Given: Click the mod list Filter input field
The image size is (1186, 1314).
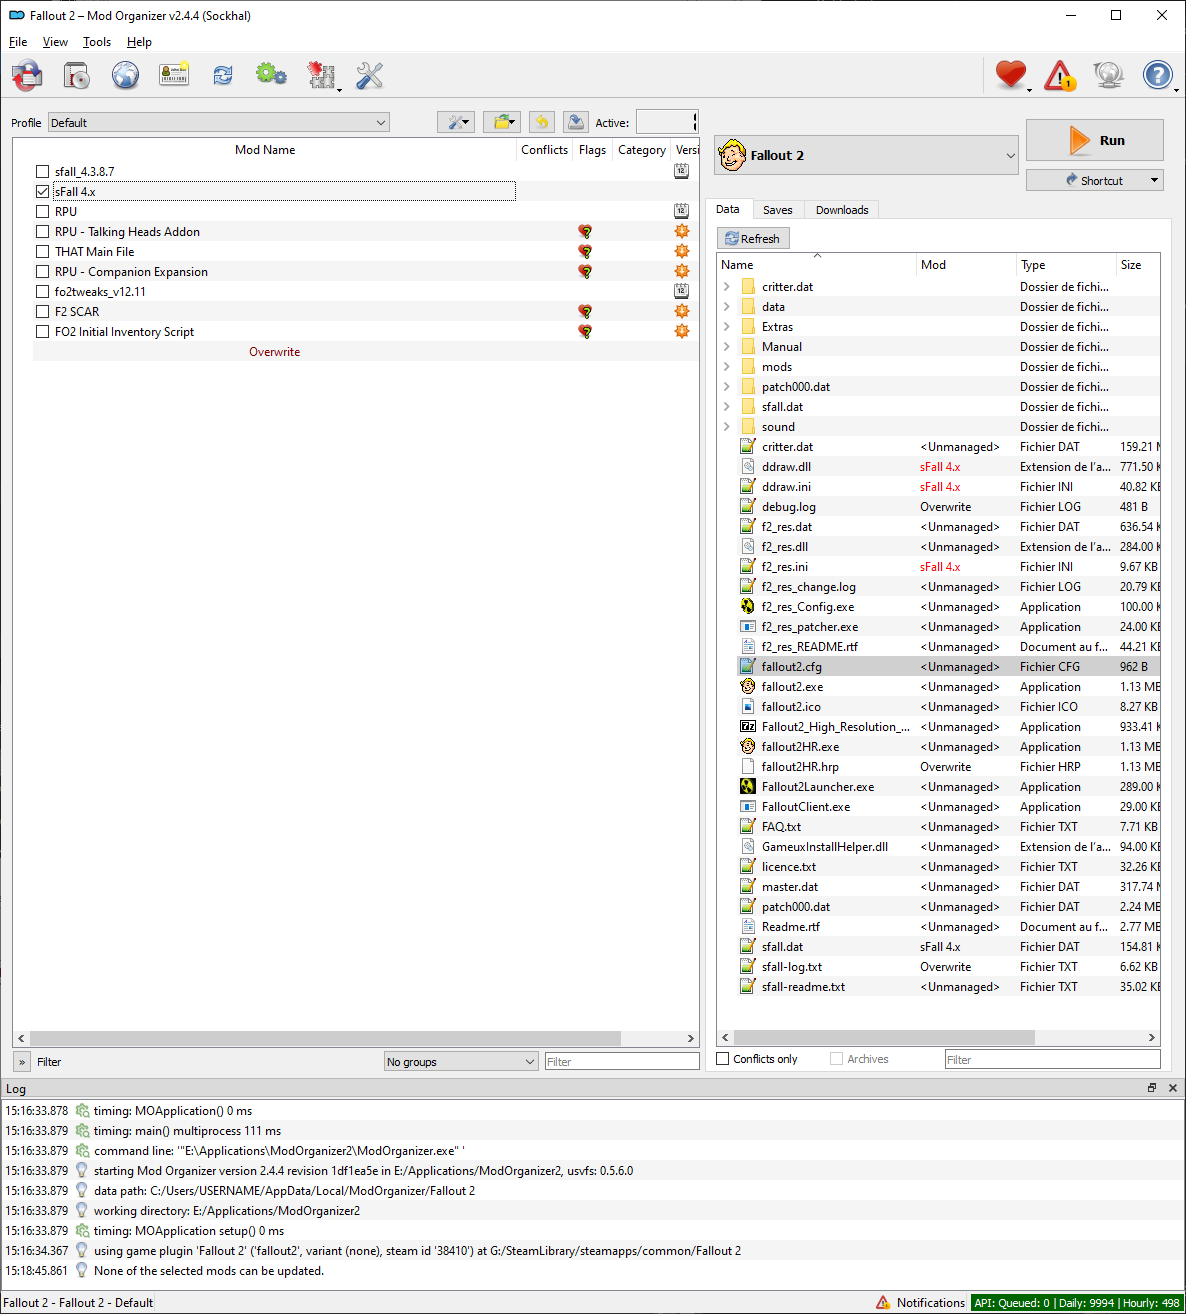Looking at the screenshot, I should pyautogui.click(x=621, y=1062).
